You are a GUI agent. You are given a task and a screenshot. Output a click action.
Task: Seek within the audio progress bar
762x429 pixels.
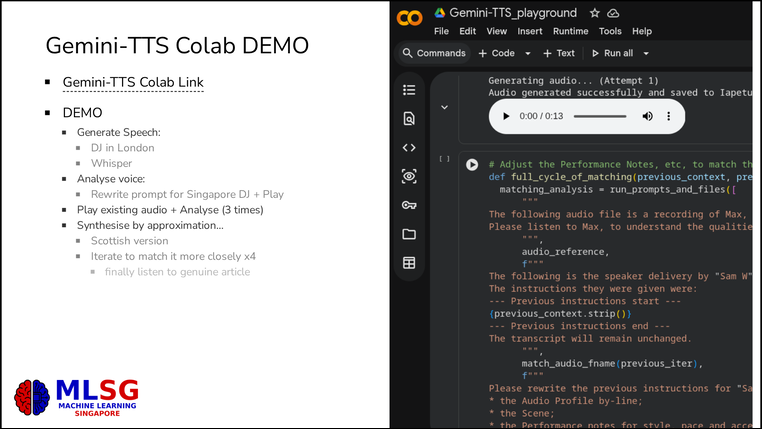[600, 116]
